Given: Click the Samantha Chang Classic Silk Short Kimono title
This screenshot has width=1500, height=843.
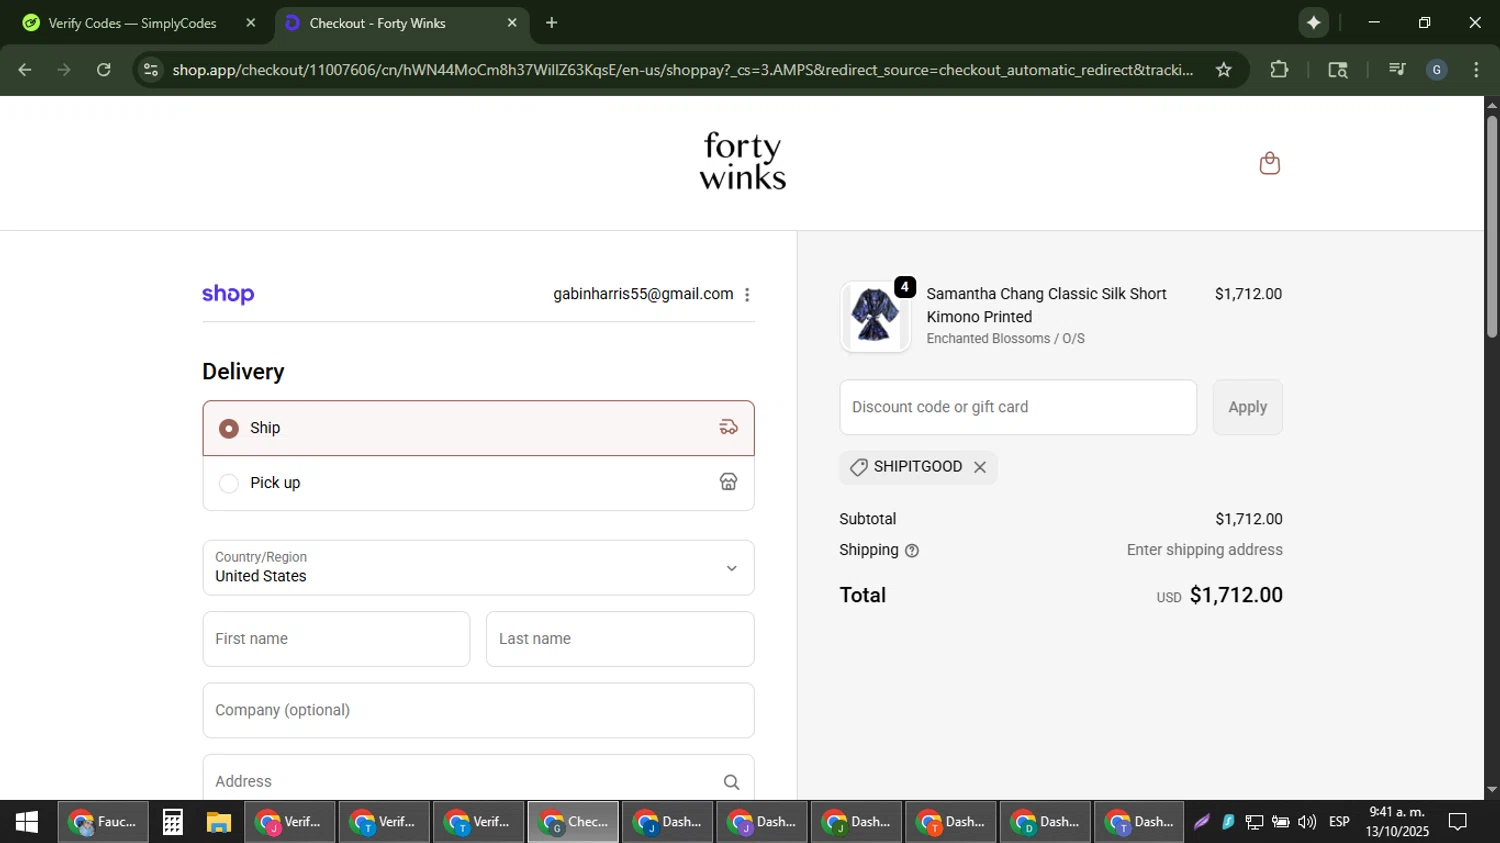Looking at the screenshot, I should point(1046,305).
